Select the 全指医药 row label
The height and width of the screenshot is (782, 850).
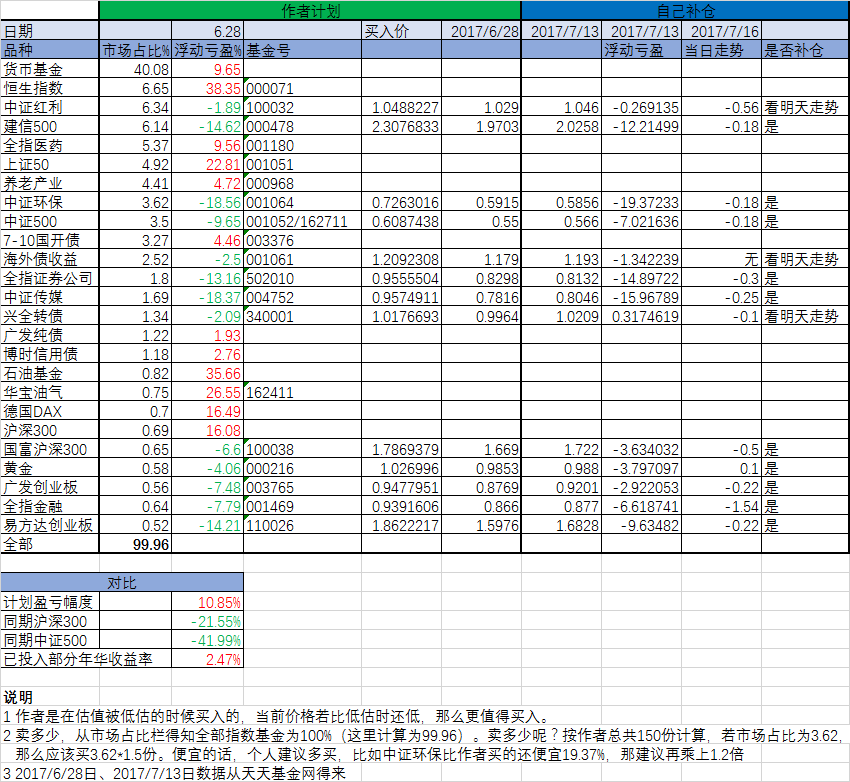coord(49,145)
